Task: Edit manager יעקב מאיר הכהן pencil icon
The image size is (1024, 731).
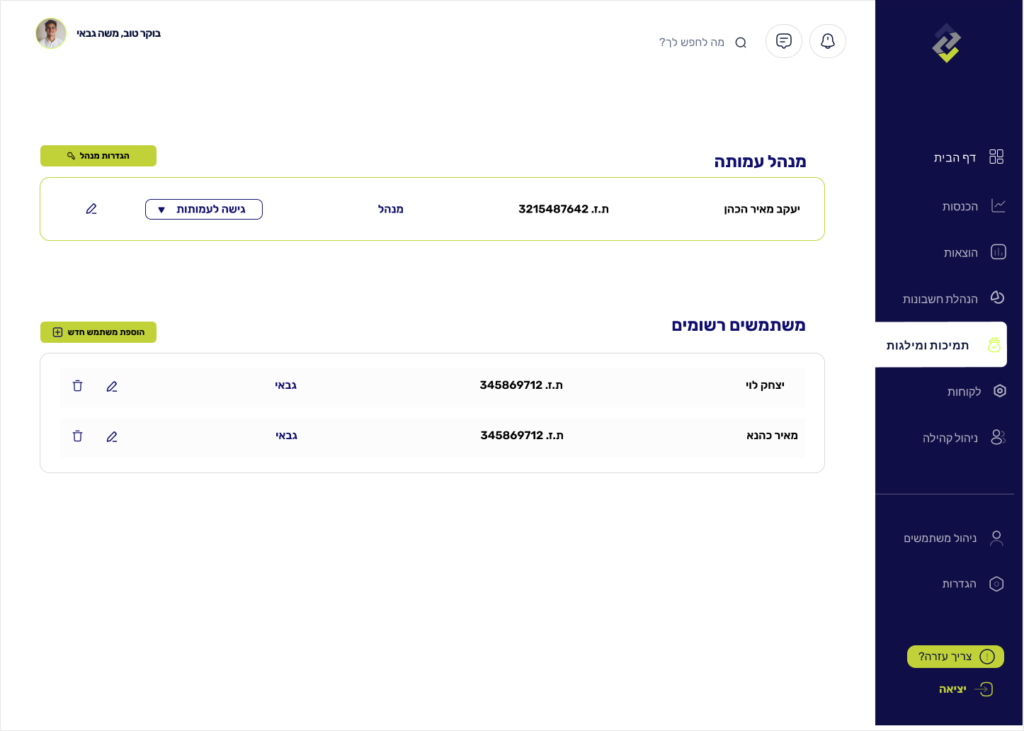Action: click(x=91, y=209)
